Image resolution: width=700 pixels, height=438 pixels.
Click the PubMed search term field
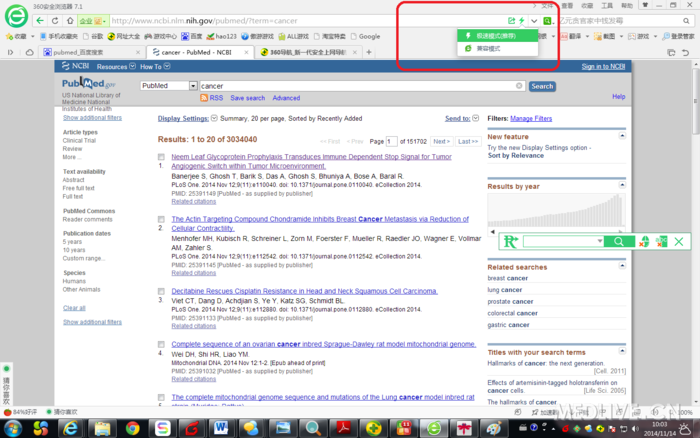pyautogui.click(x=362, y=86)
